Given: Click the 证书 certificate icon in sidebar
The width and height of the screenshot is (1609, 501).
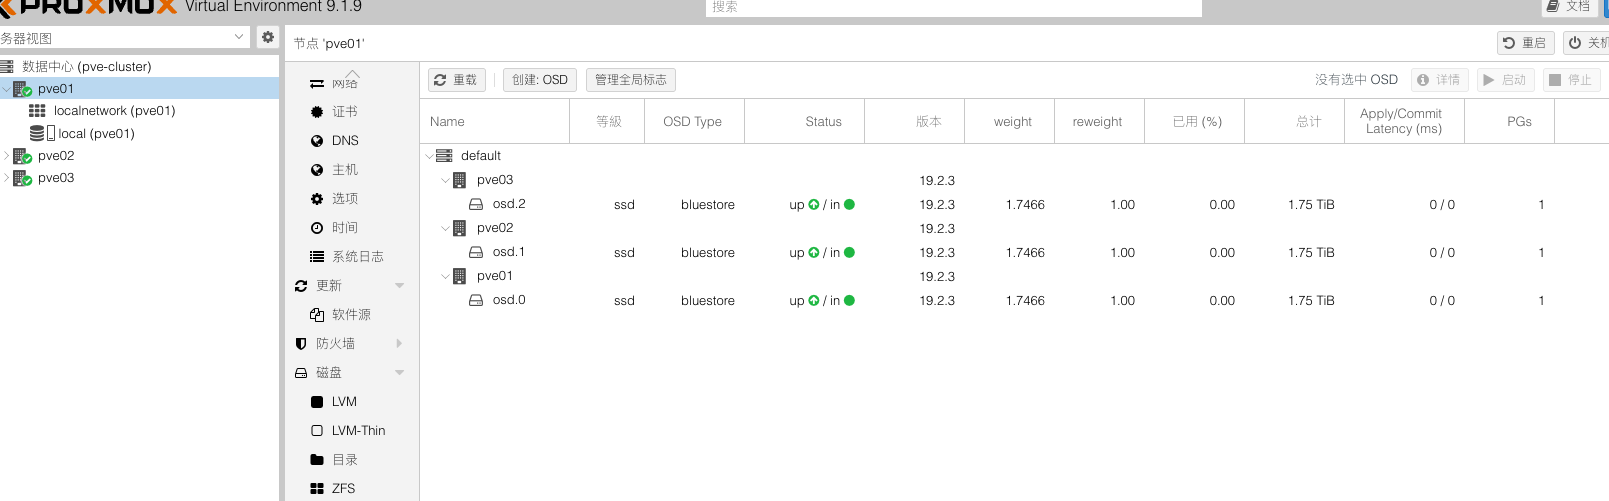Looking at the screenshot, I should 317,112.
